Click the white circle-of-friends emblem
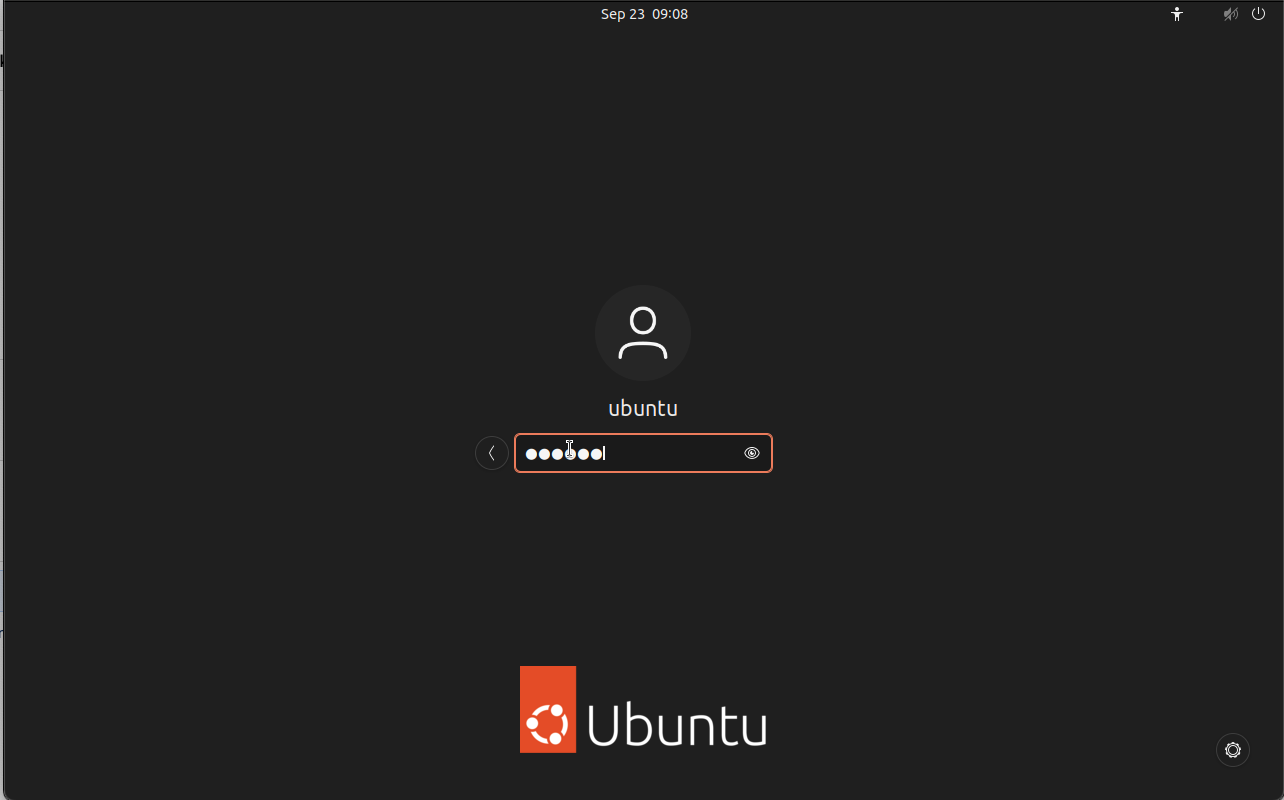The height and width of the screenshot is (800, 1284). 547,724
